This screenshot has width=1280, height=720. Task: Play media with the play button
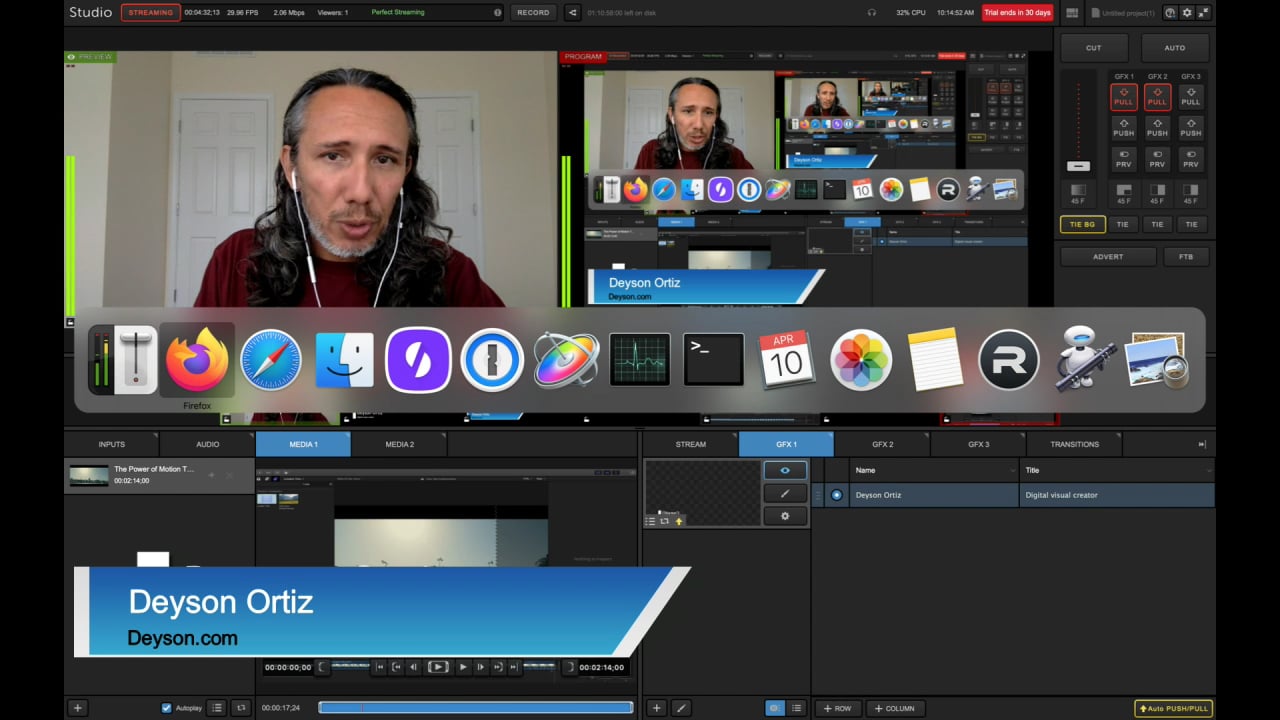[x=462, y=667]
